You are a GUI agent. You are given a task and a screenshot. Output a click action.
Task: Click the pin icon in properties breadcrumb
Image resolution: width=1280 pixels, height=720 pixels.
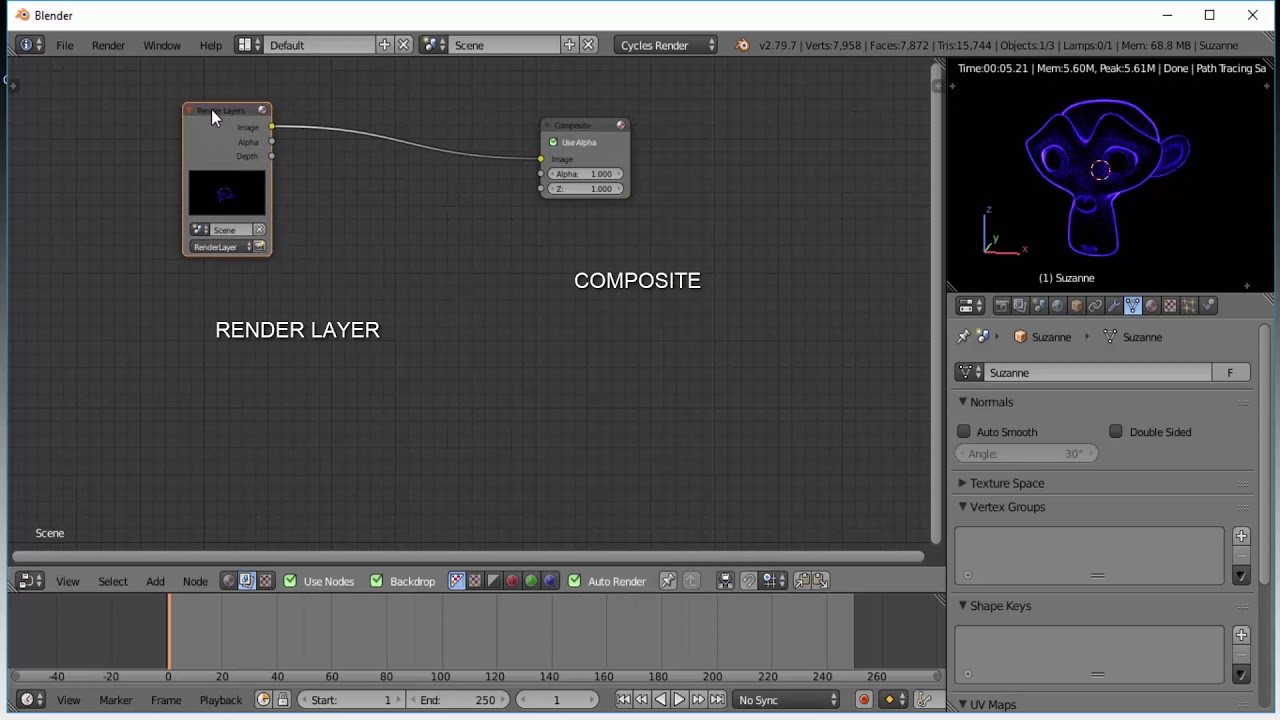(x=963, y=337)
